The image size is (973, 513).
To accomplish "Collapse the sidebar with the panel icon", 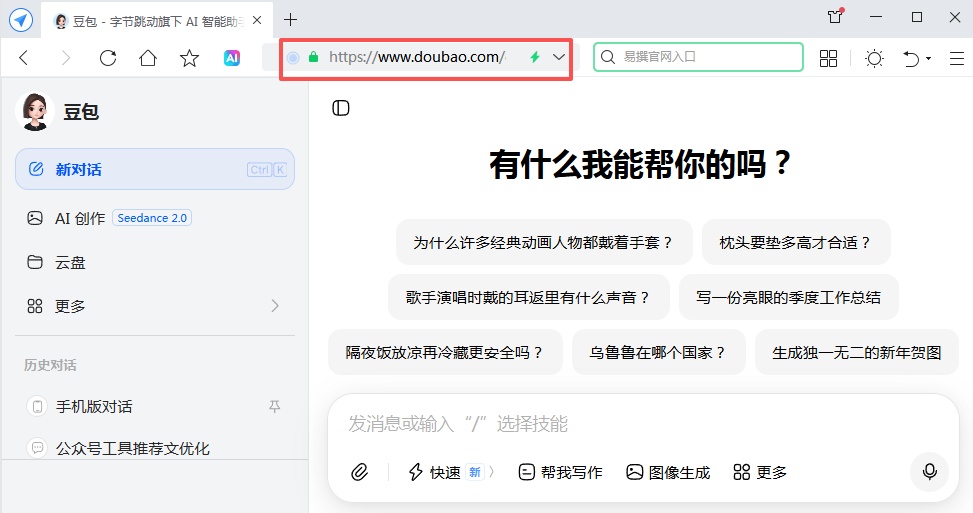I will (341, 108).
